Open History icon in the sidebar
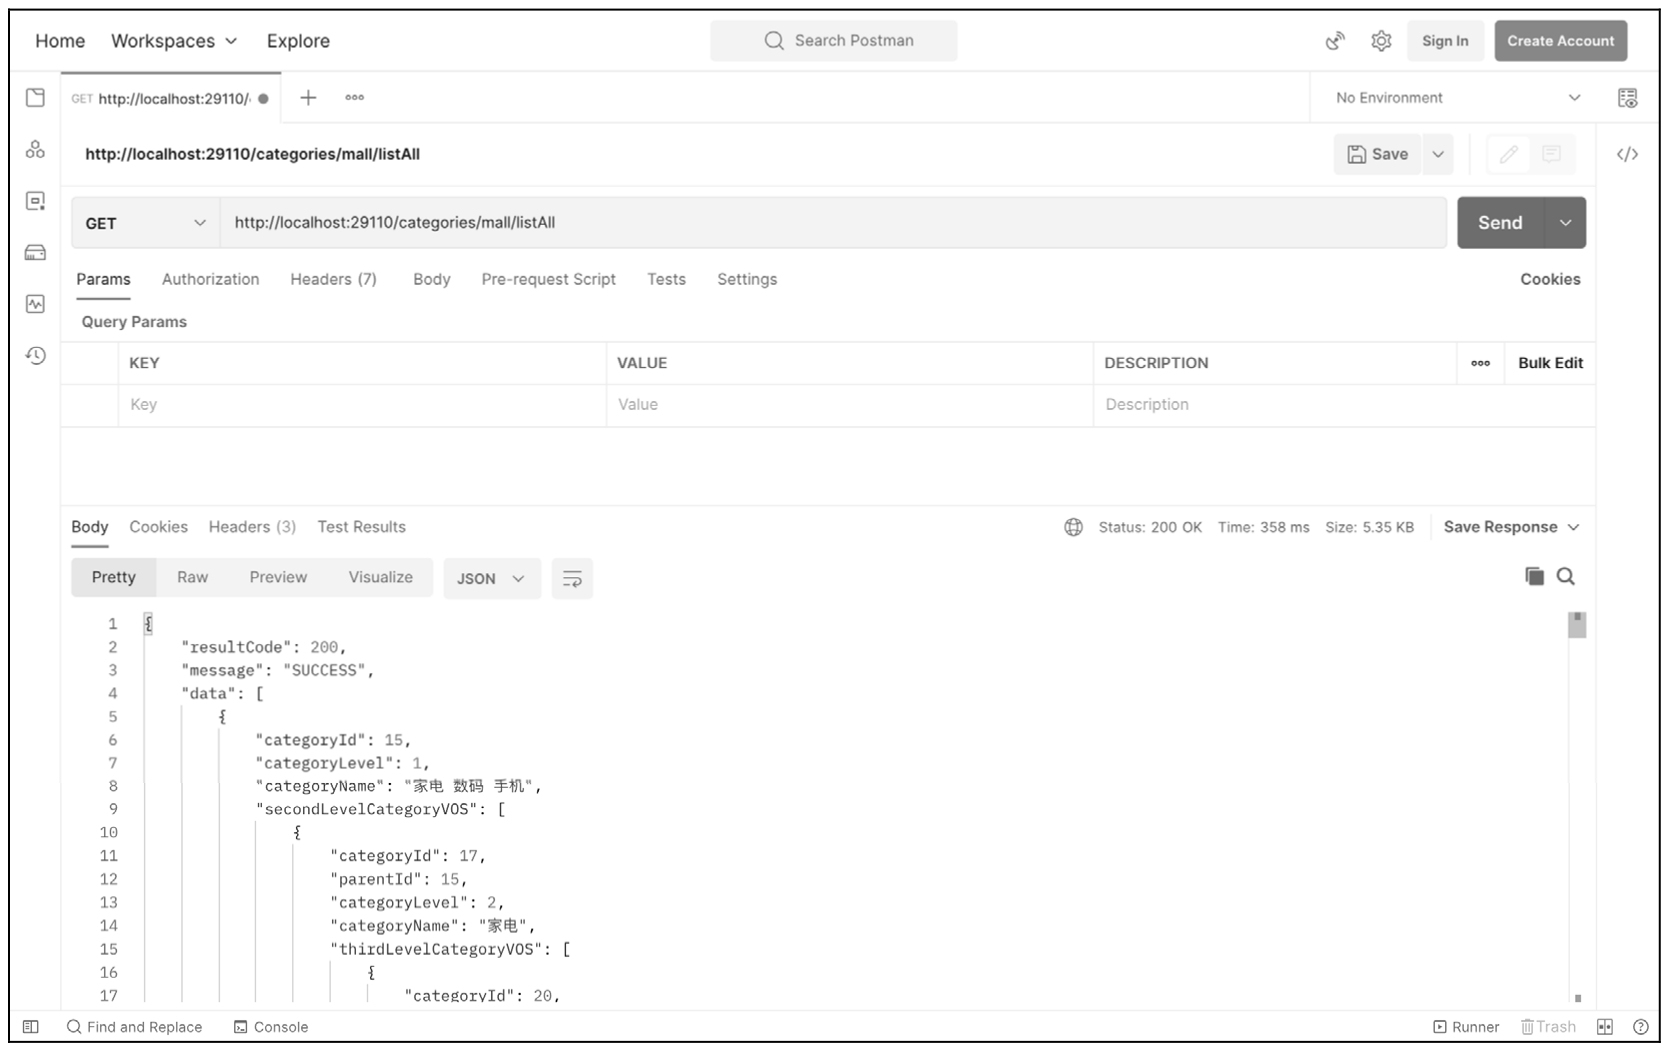Screen dimensions: 1669x1051 click(x=36, y=356)
